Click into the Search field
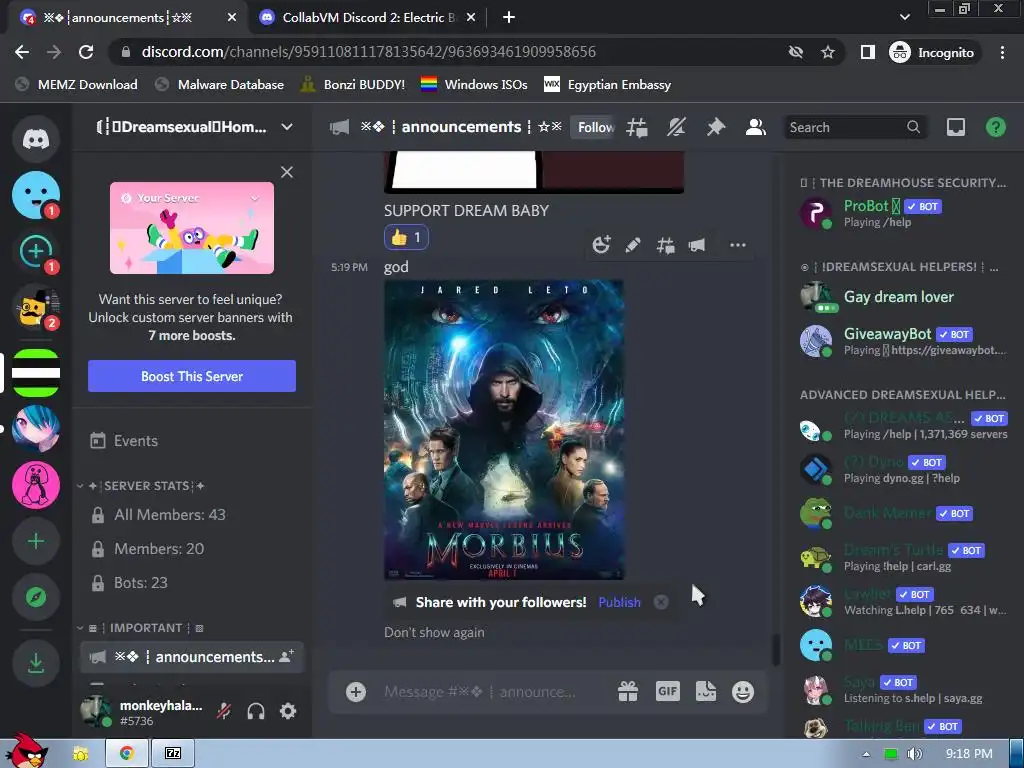Screen dimensions: 1024x768 (x=856, y=127)
